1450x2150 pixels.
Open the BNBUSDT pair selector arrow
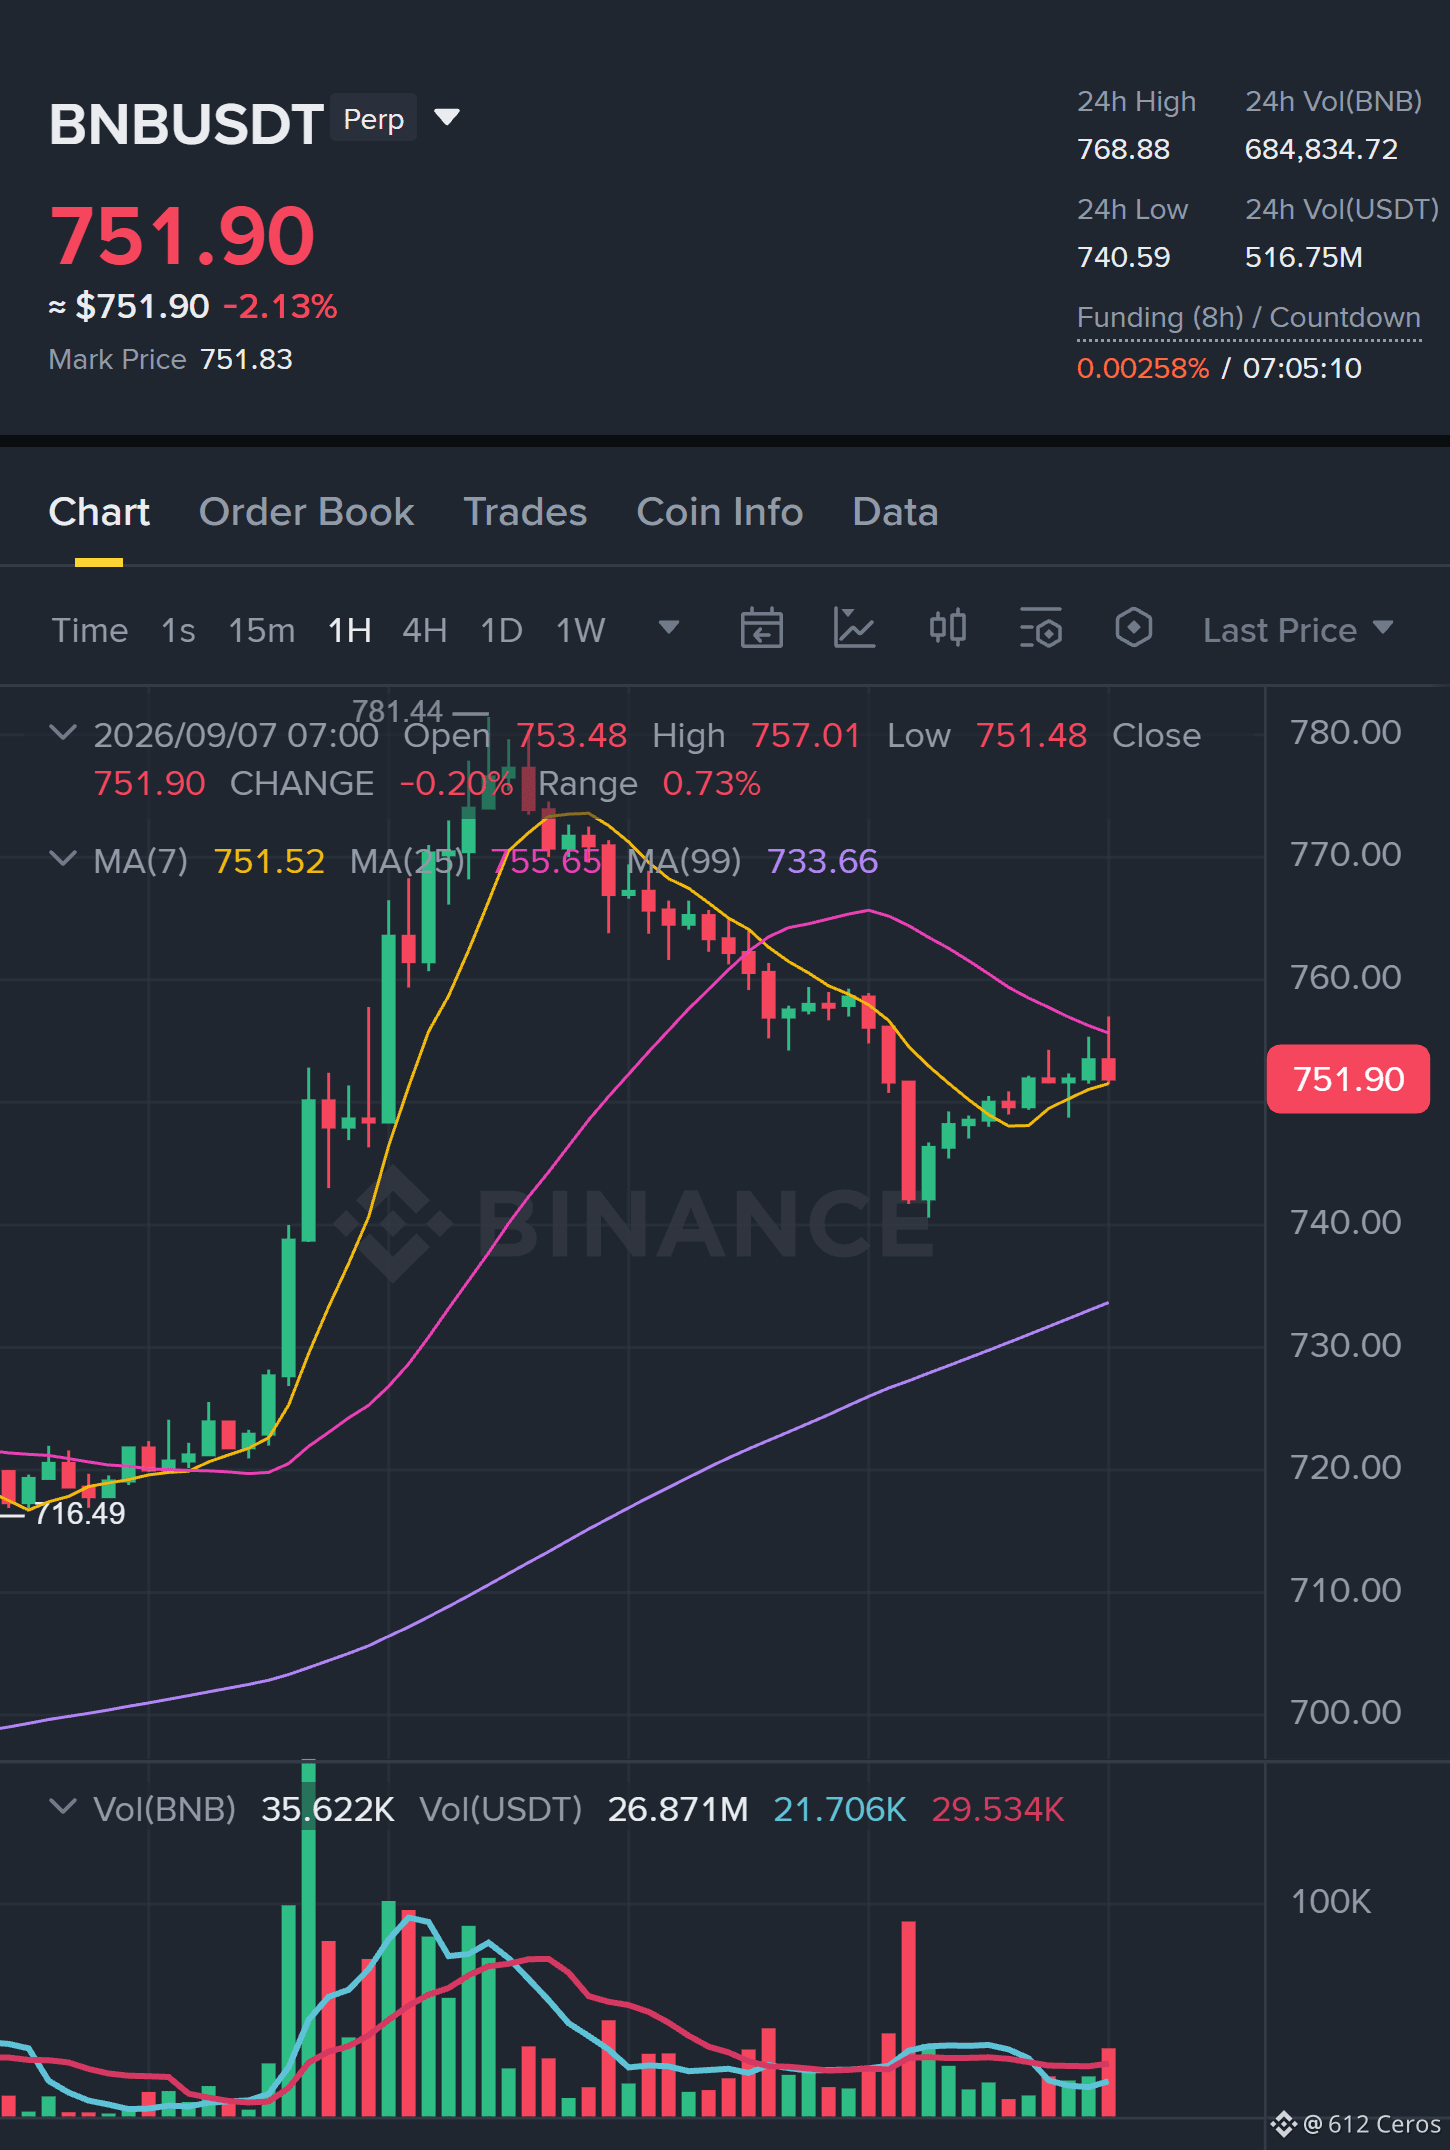[x=447, y=118]
